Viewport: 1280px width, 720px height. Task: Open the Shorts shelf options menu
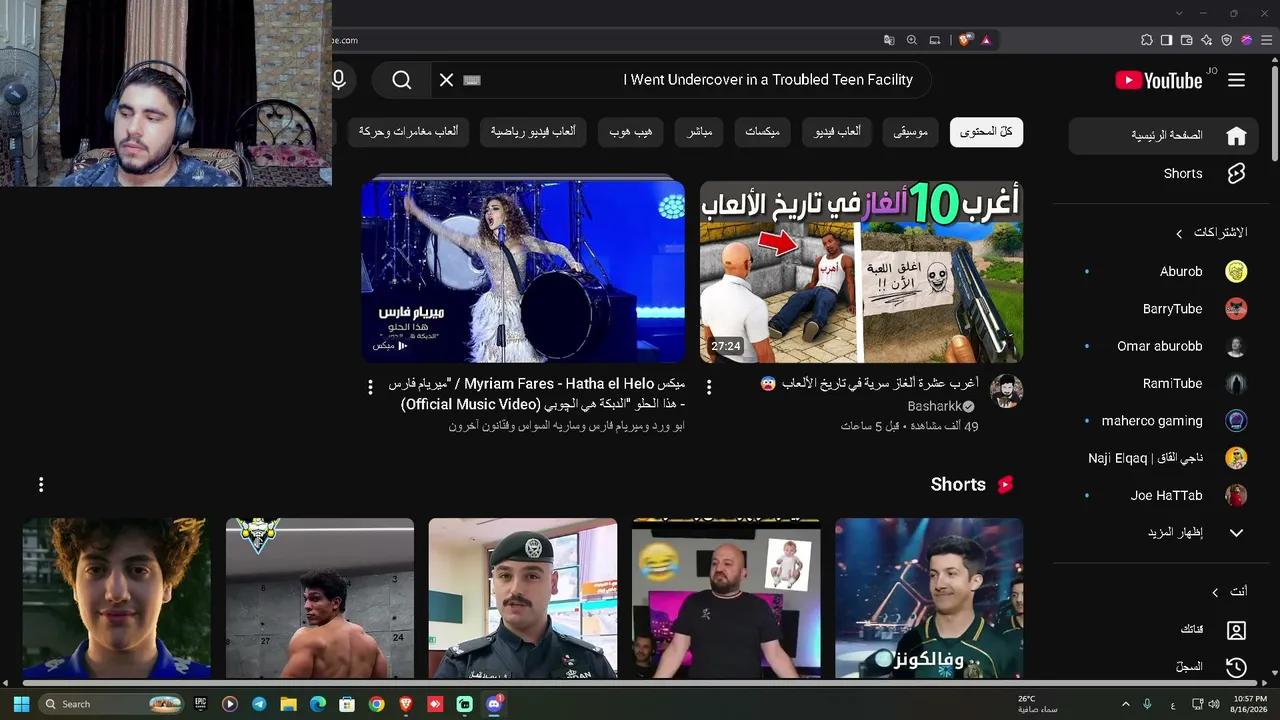[41, 485]
